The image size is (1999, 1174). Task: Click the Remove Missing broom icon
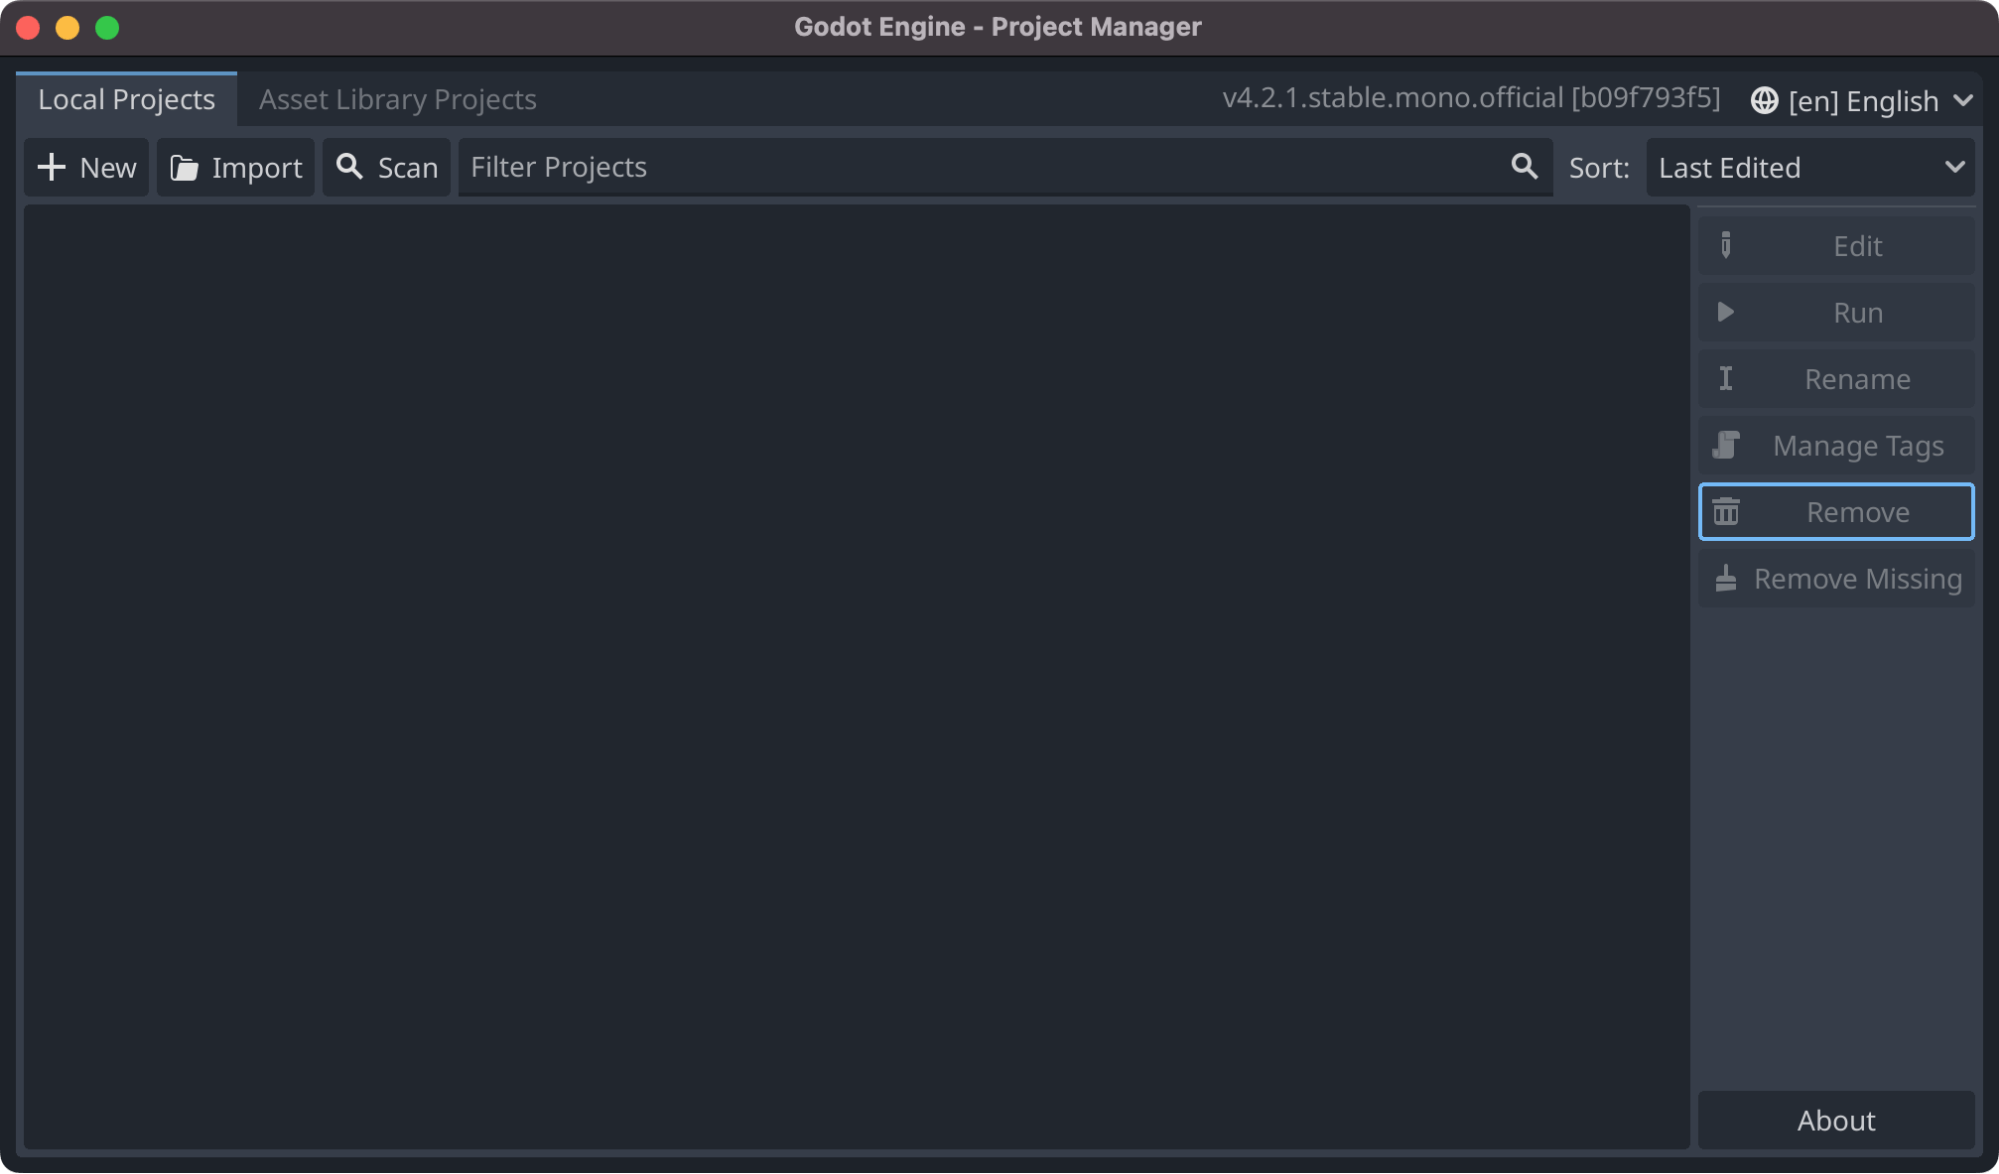point(1725,578)
